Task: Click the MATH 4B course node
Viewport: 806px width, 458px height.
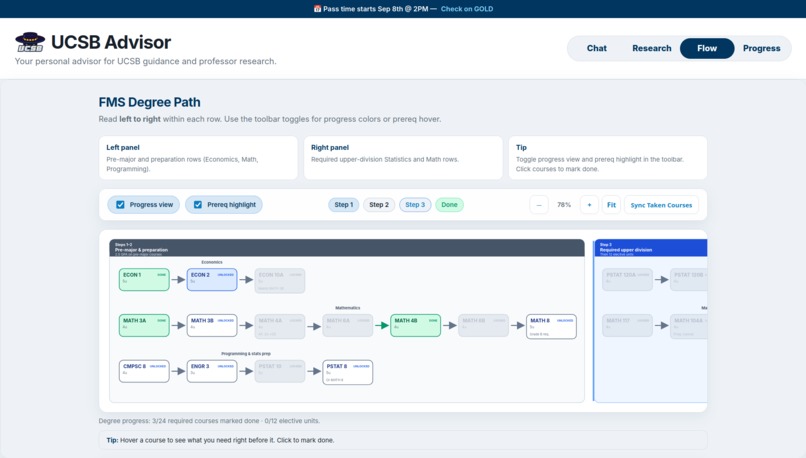Action: point(415,325)
